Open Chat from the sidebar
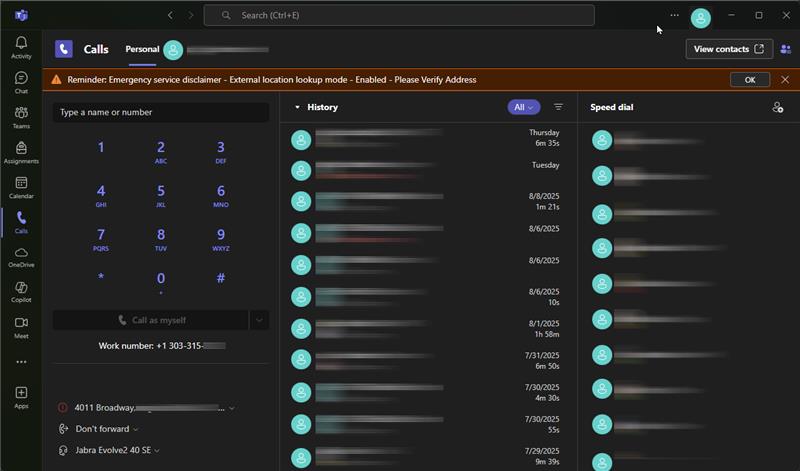This screenshot has height=471, width=800. pyautogui.click(x=21, y=82)
